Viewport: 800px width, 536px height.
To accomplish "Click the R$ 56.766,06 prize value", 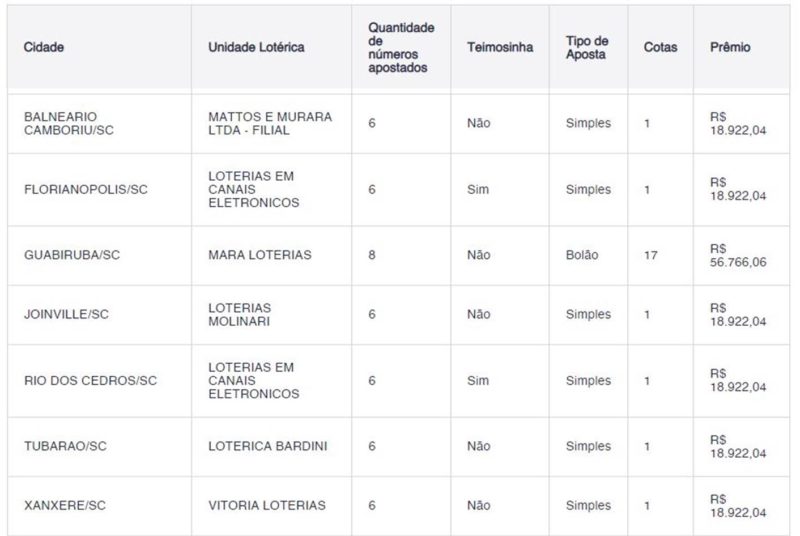I will point(738,256).
